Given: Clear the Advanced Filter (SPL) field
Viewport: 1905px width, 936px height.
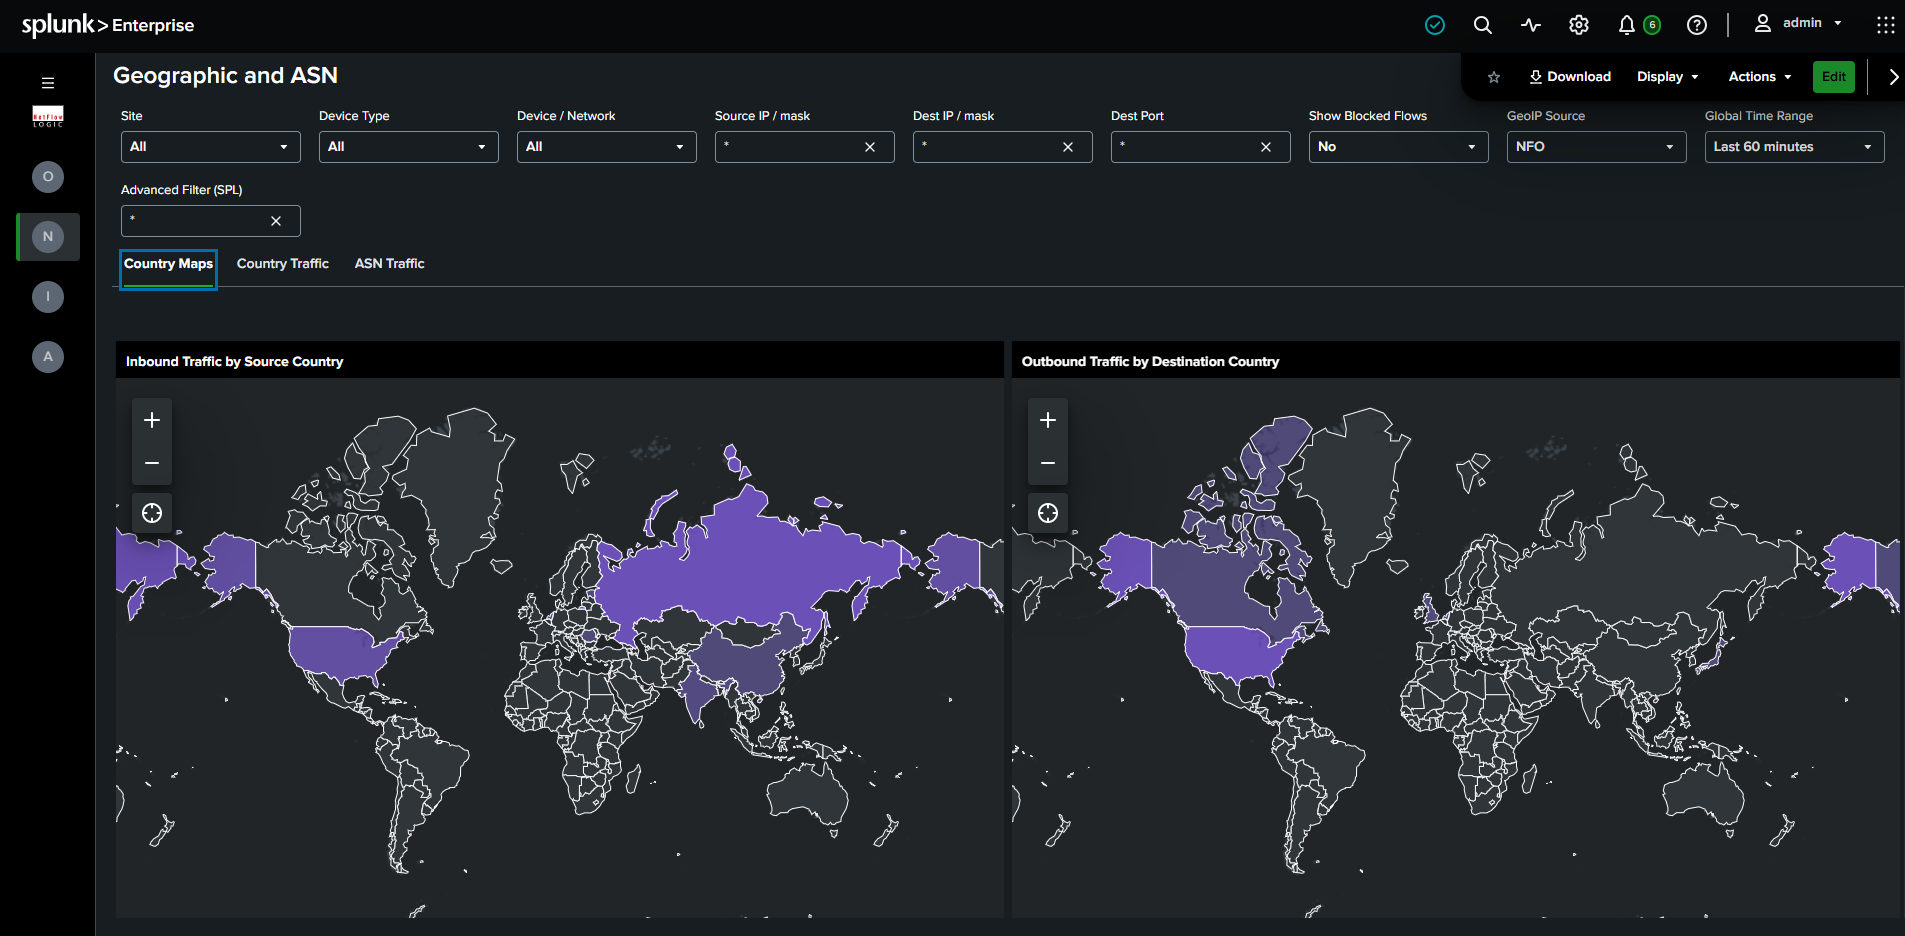Looking at the screenshot, I should click(x=276, y=221).
